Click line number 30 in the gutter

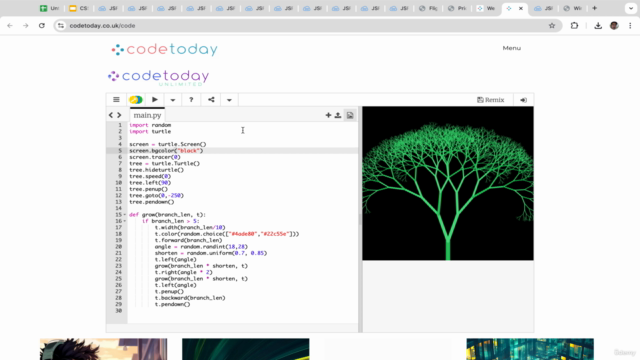pyautogui.click(x=118, y=311)
